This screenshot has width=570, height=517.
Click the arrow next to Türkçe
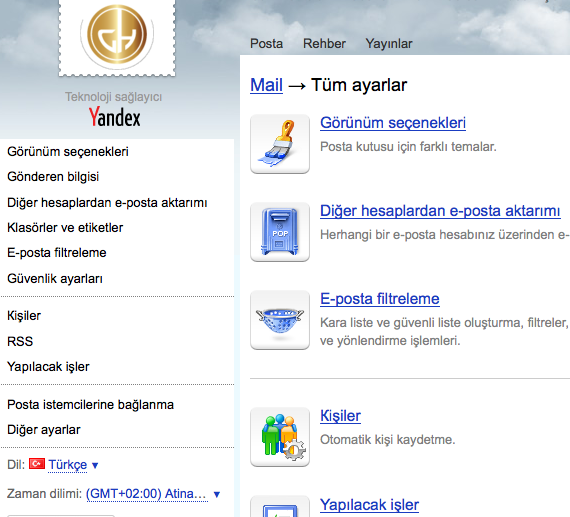pyautogui.click(x=95, y=465)
